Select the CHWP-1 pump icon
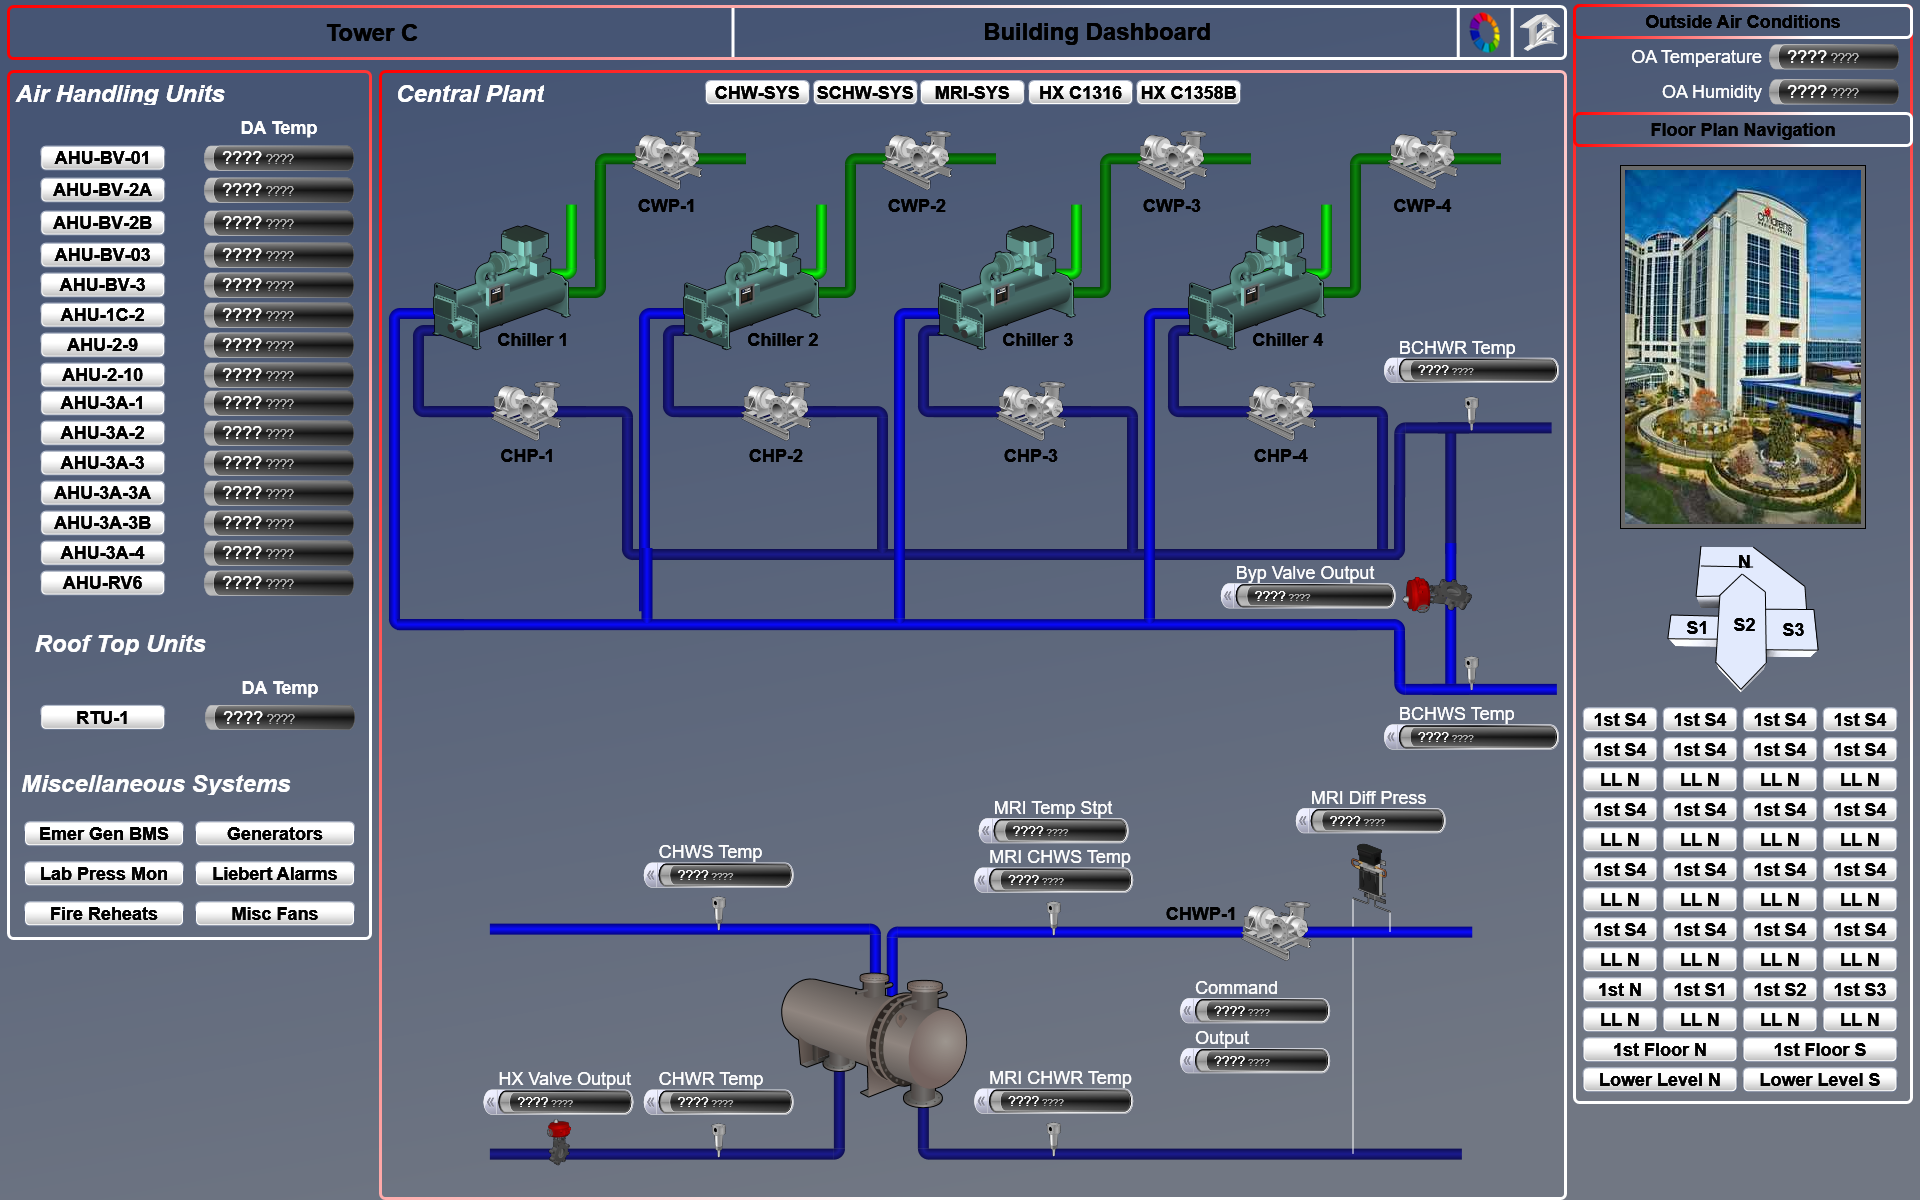Screen dimensions: 1920x1200 1275,925
